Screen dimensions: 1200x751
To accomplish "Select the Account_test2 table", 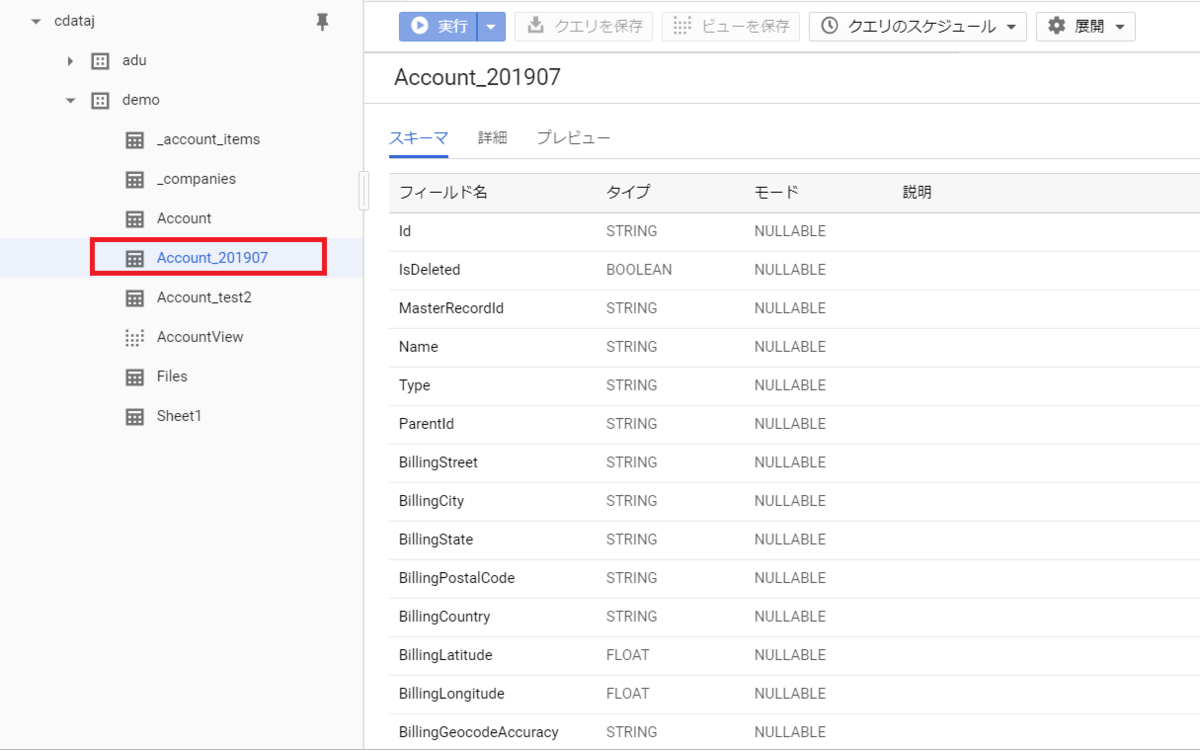I will [204, 298].
